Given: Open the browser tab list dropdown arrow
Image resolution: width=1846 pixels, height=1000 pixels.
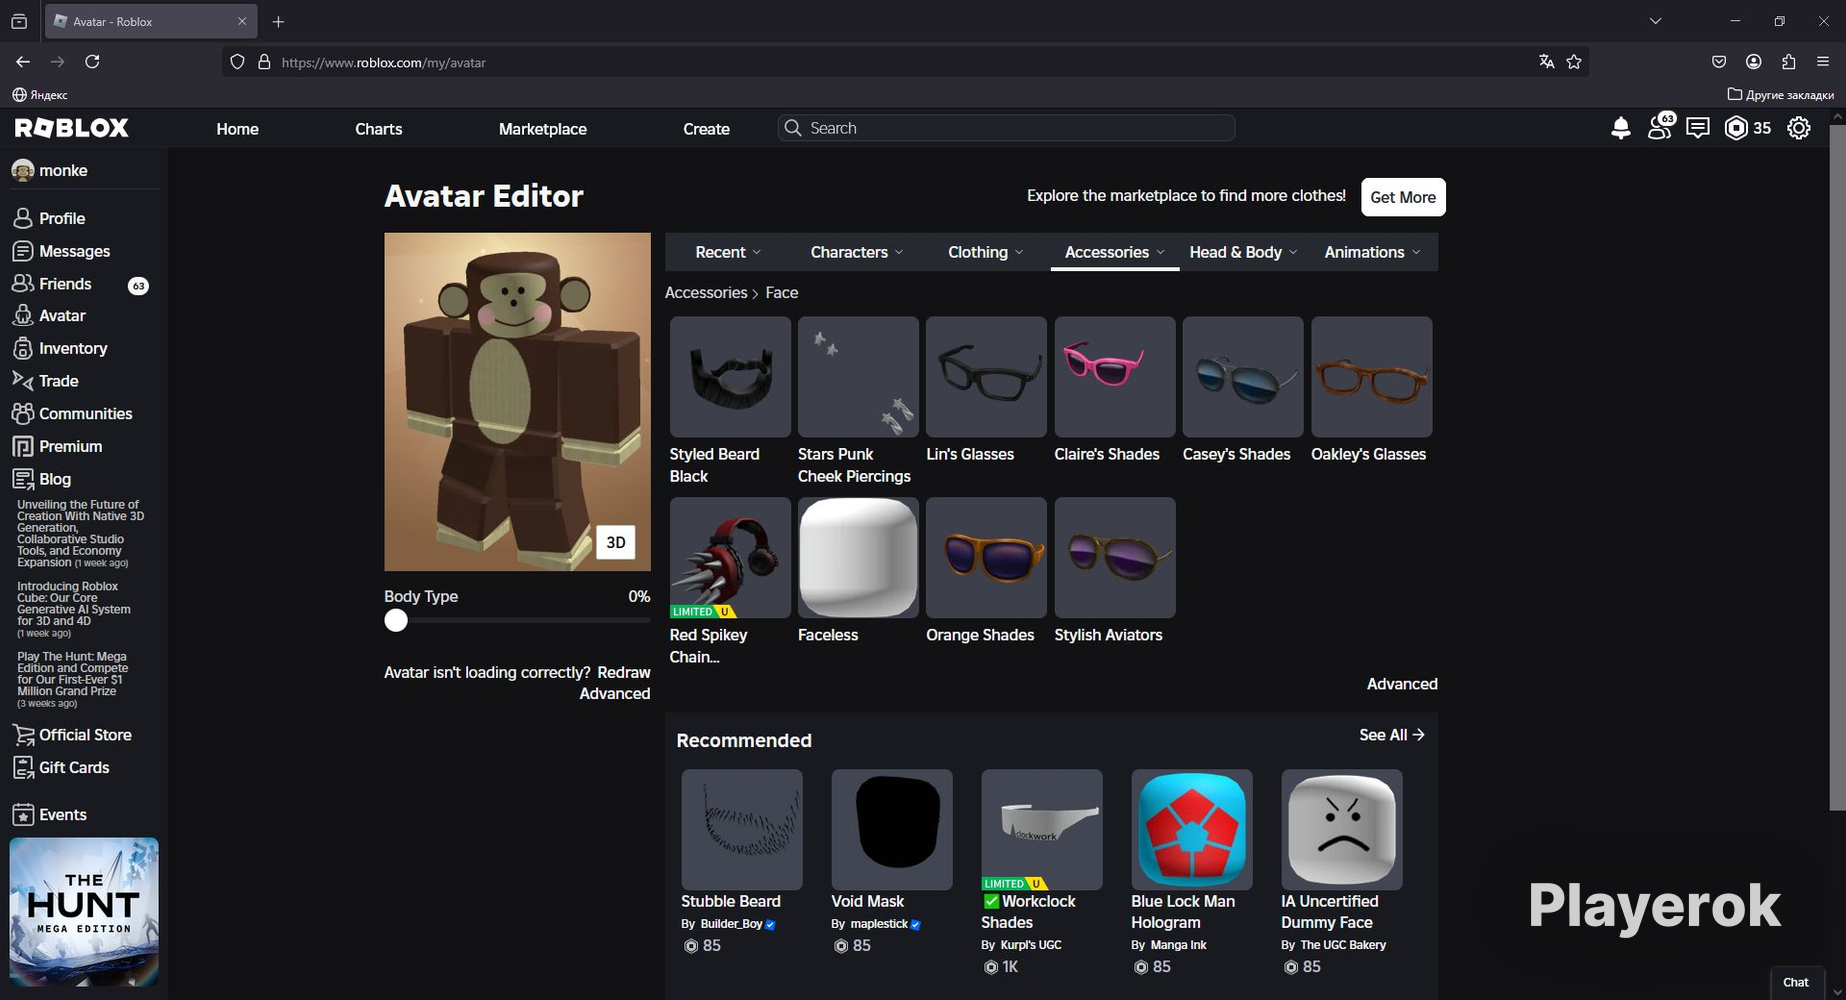Looking at the screenshot, I should pyautogui.click(x=1655, y=21).
